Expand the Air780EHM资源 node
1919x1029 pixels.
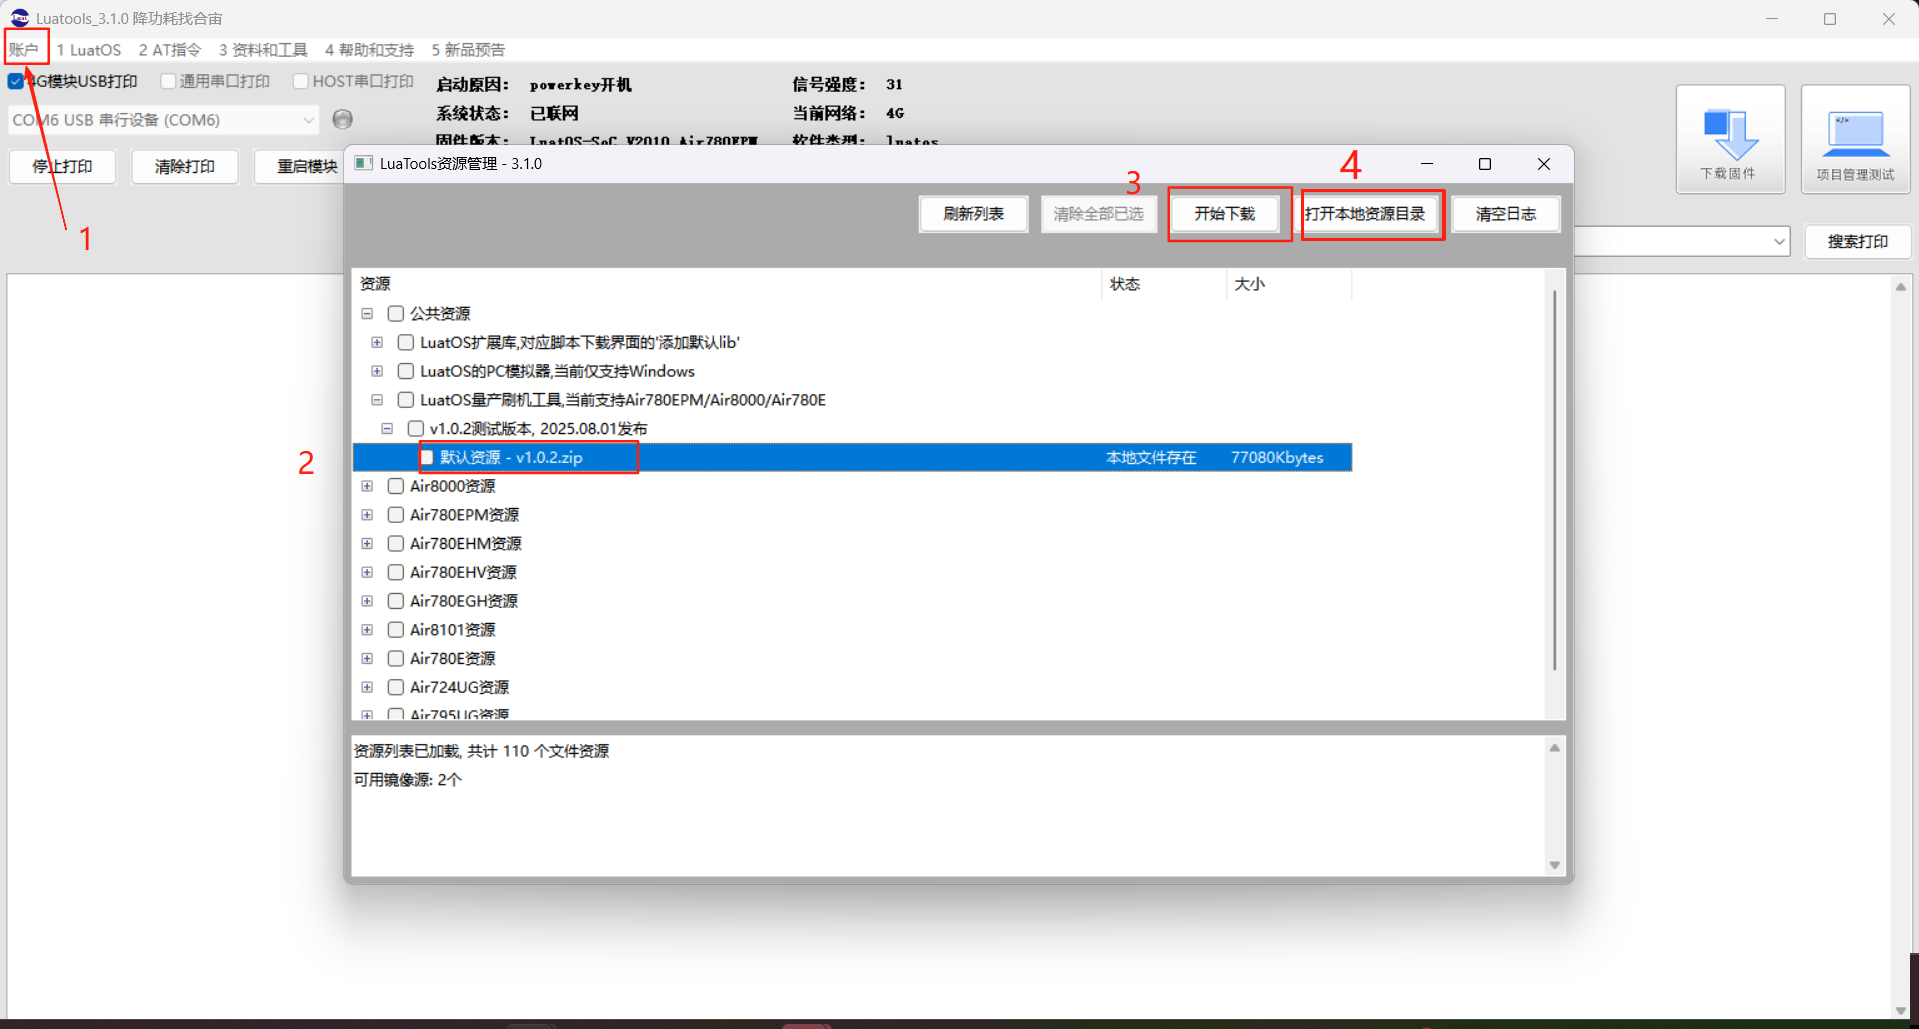pyautogui.click(x=367, y=543)
